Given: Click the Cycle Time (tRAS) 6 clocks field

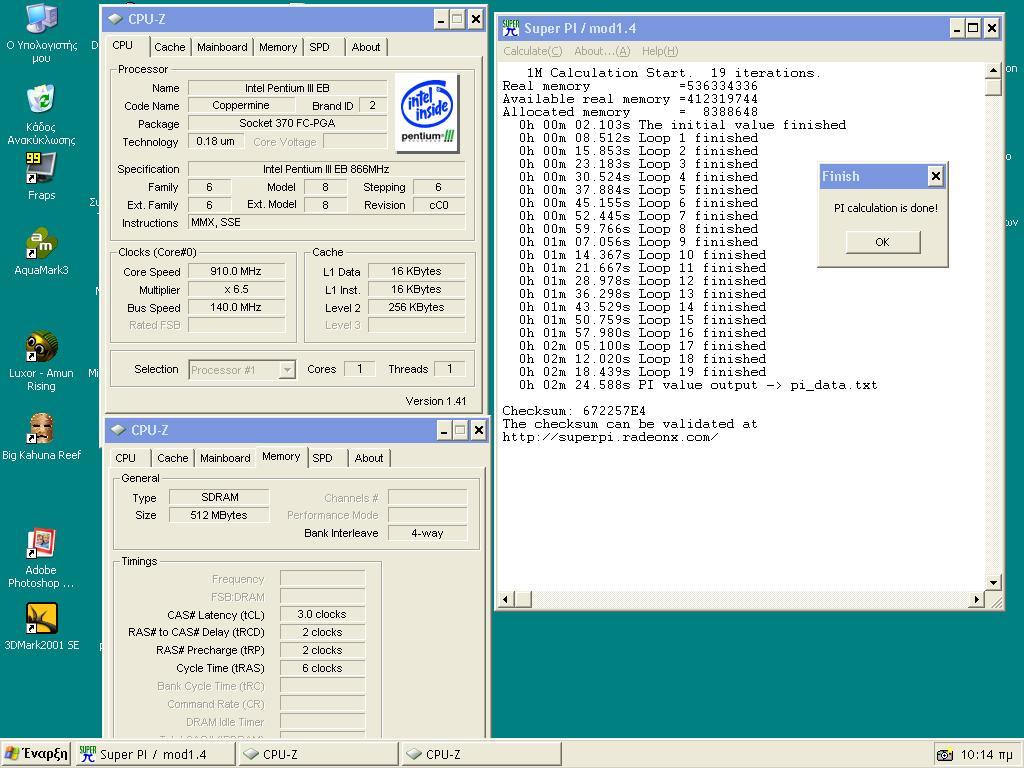Looking at the screenshot, I should click(322, 668).
